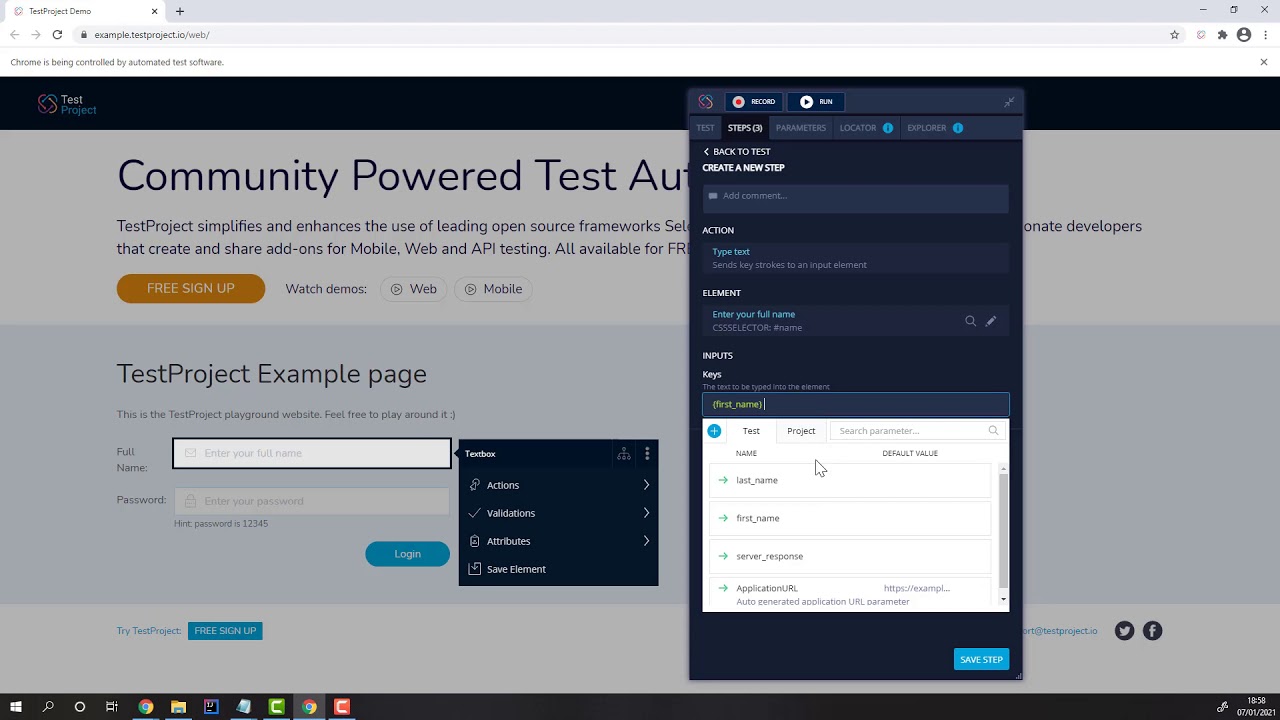Open File Explorer from taskbar
The width and height of the screenshot is (1280, 720).
[178, 707]
